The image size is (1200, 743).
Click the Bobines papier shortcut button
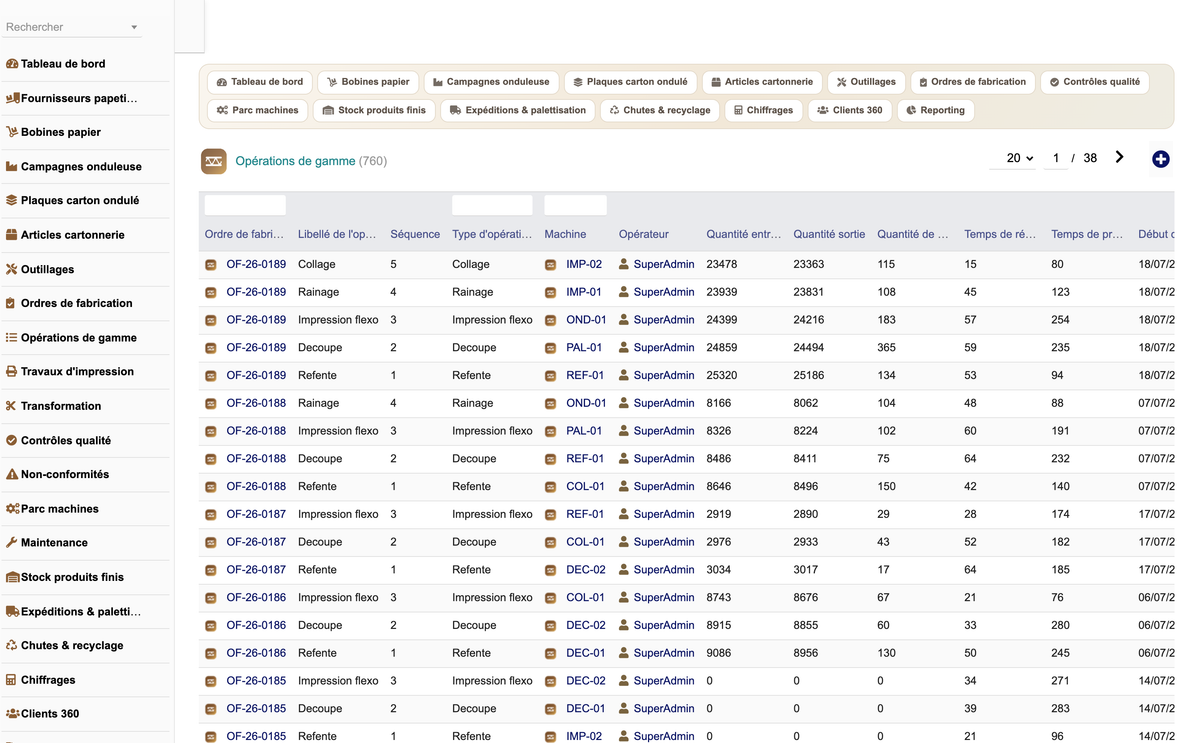tap(368, 82)
